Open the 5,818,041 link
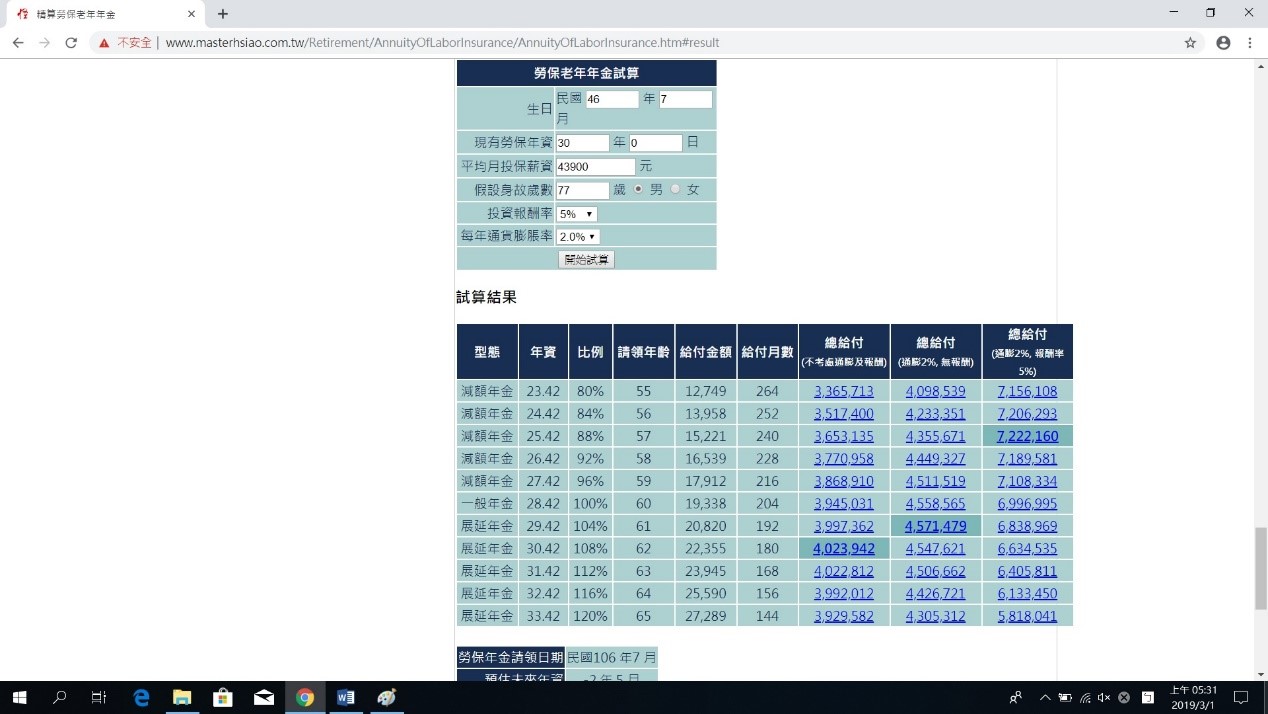The width and height of the screenshot is (1268, 714). [1027, 616]
